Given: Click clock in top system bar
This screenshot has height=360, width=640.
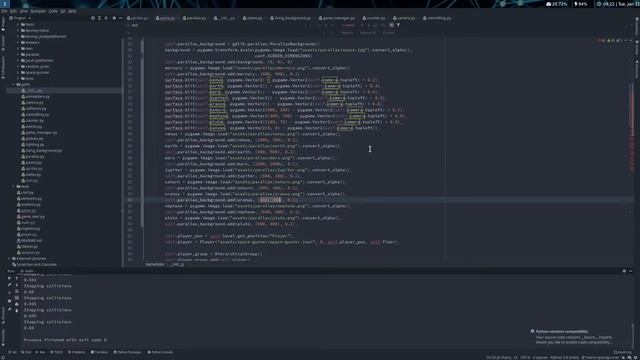Looking at the screenshot, I should pyautogui.click(x=619, y=4).
